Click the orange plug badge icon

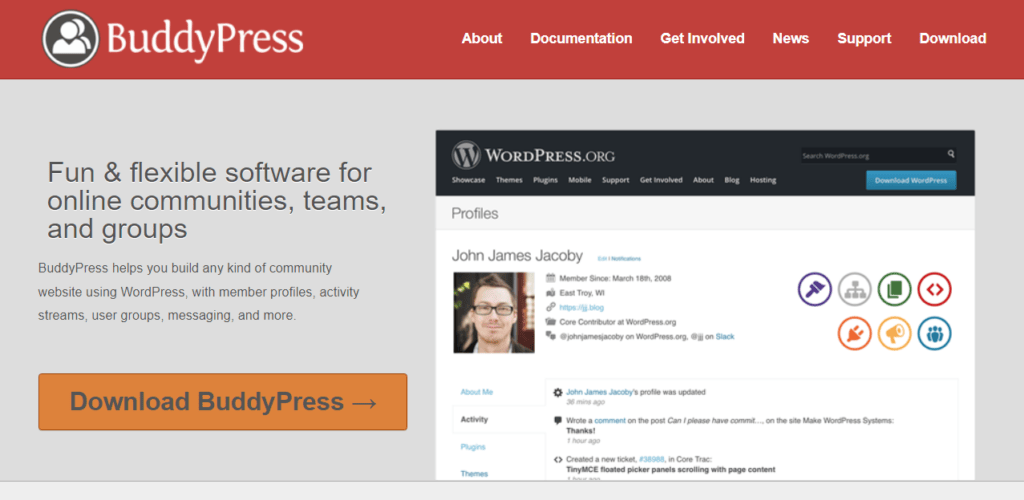coord(855,333)
